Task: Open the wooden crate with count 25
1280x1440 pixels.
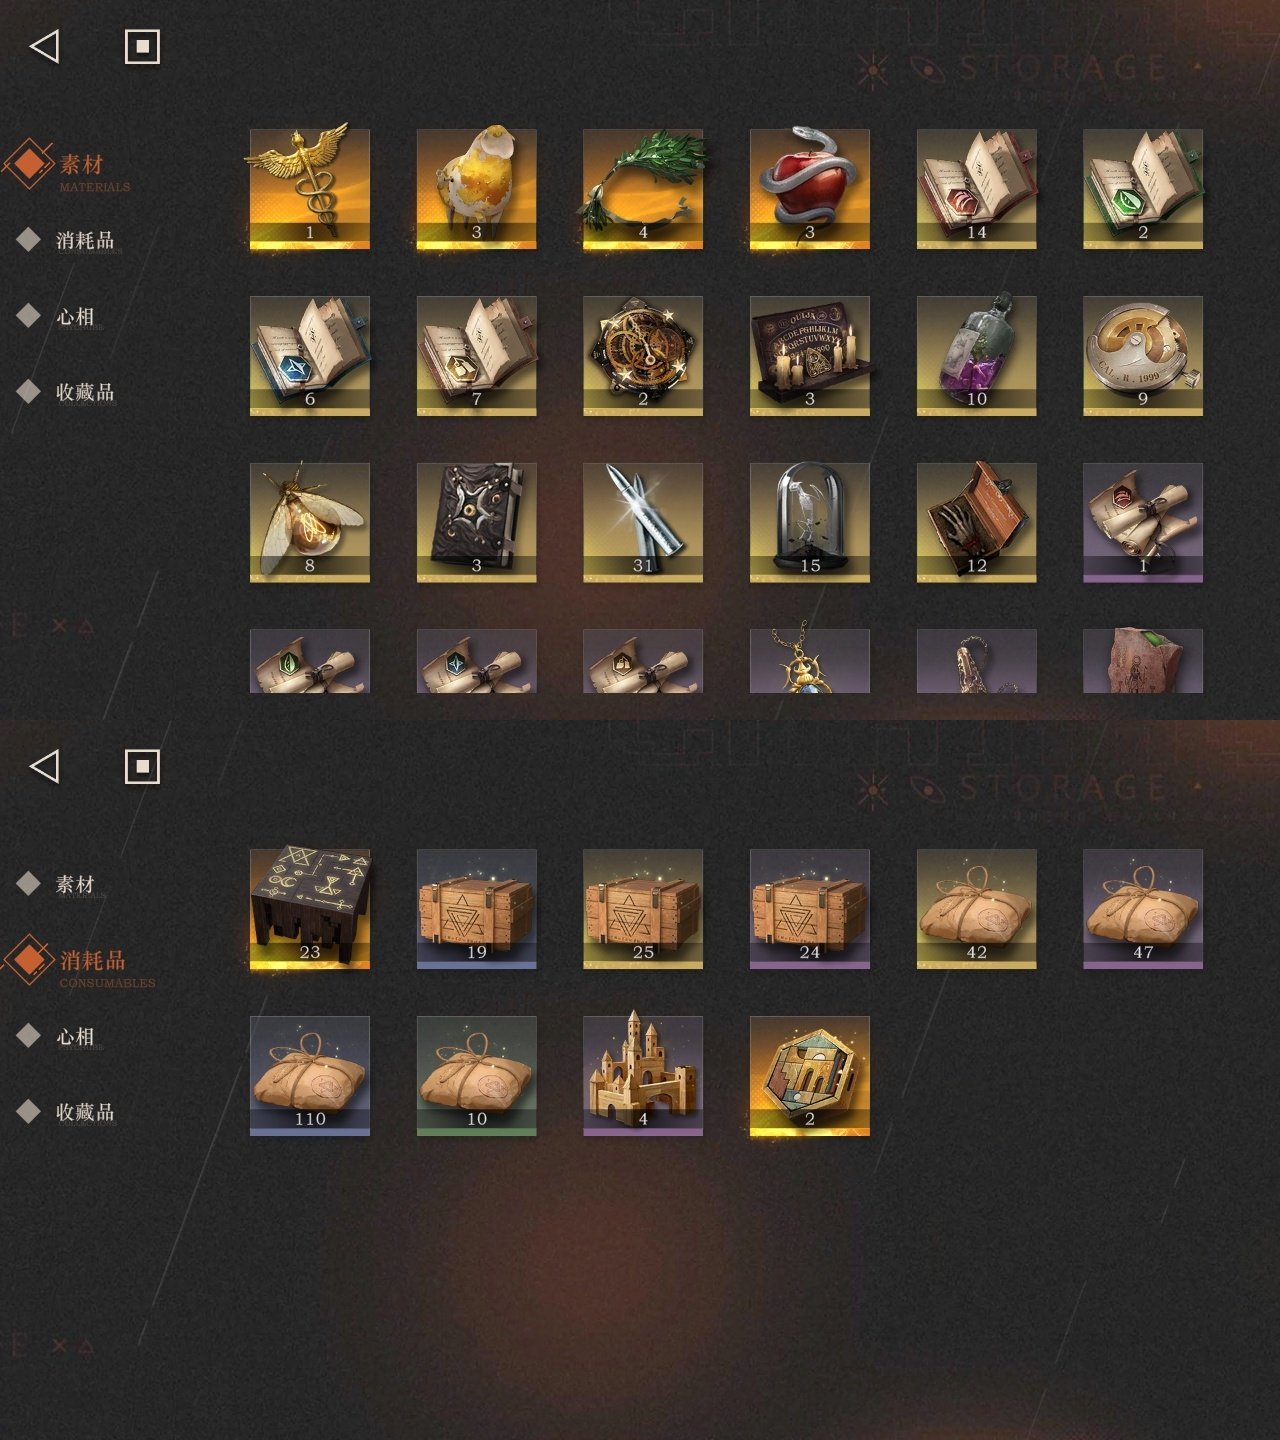Action: click(x=643, y=909)
